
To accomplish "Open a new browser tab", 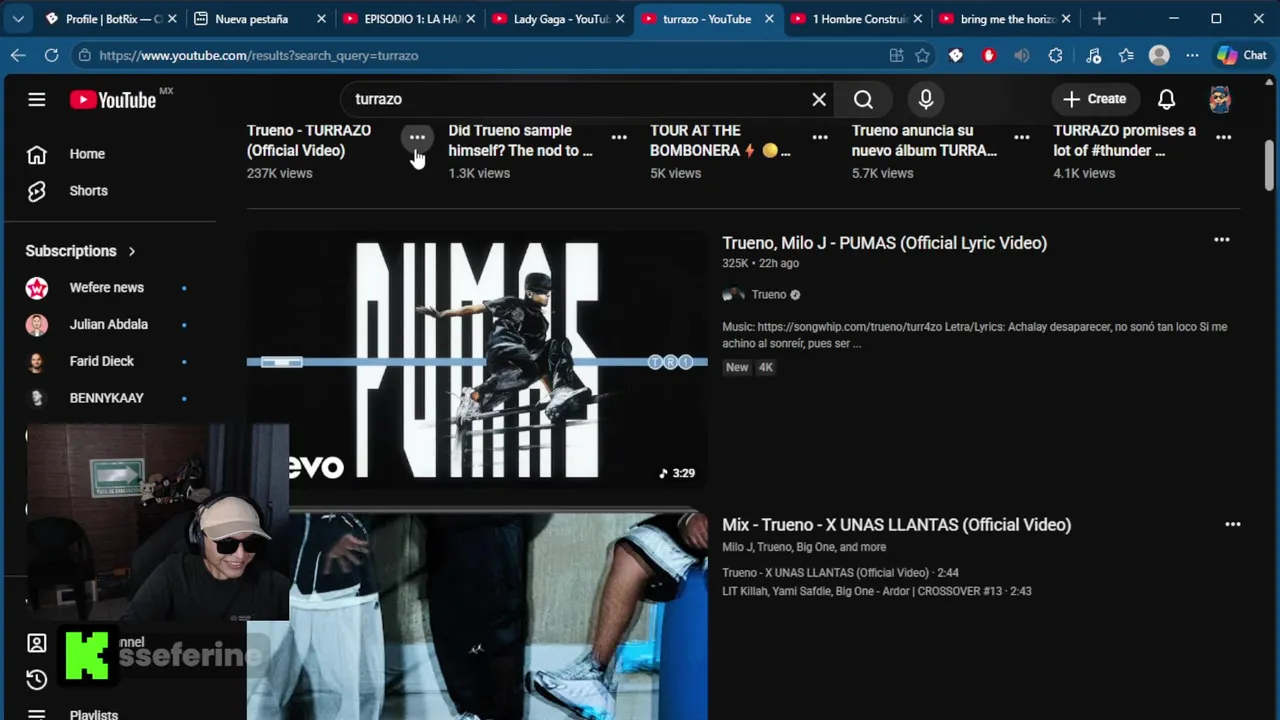I will click(1099, 18).
